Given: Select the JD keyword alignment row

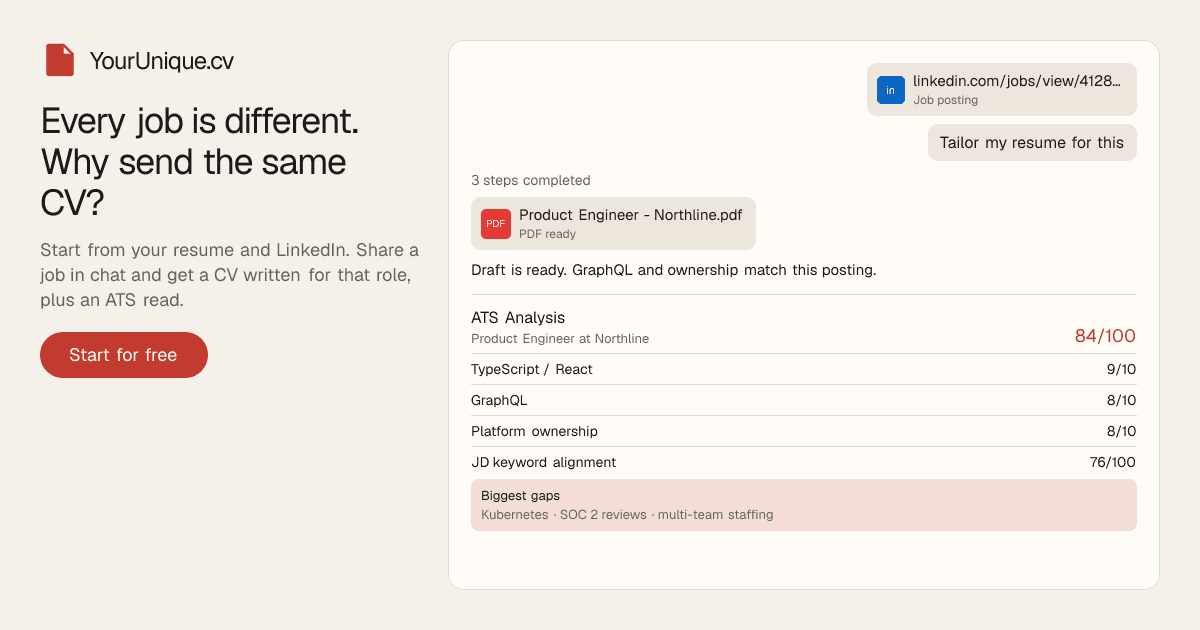Looking at the screenshot, I should click(804, 462).
